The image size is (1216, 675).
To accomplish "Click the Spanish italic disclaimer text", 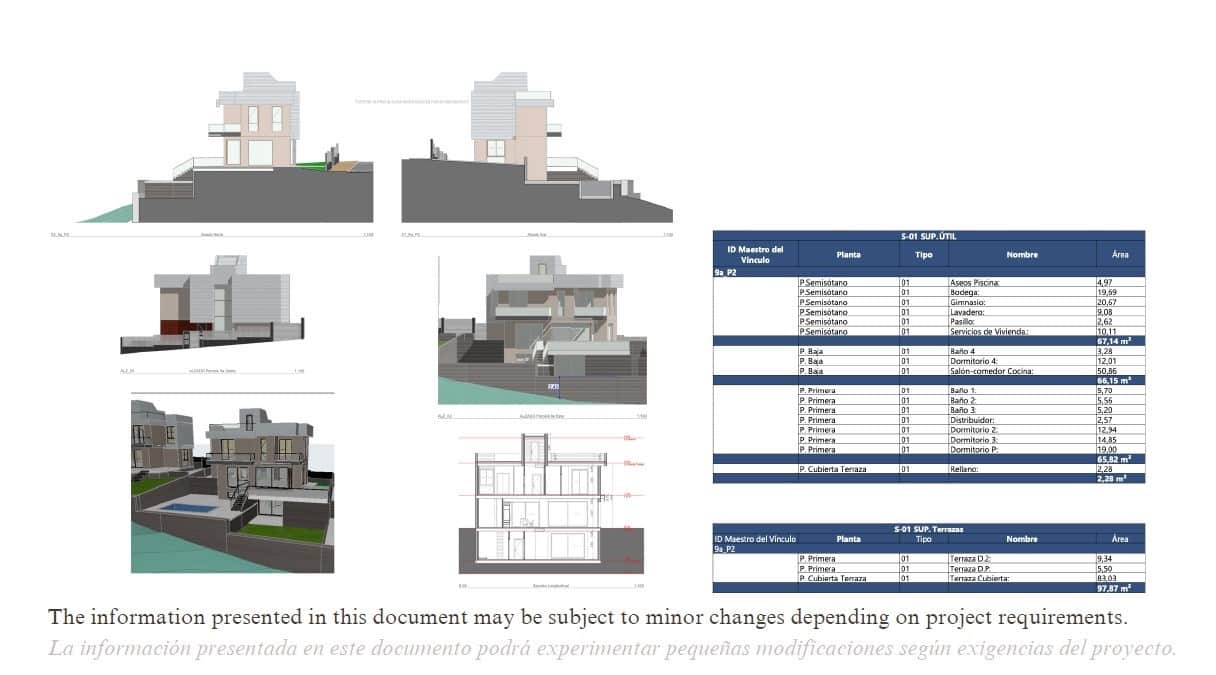I will 612,648.
